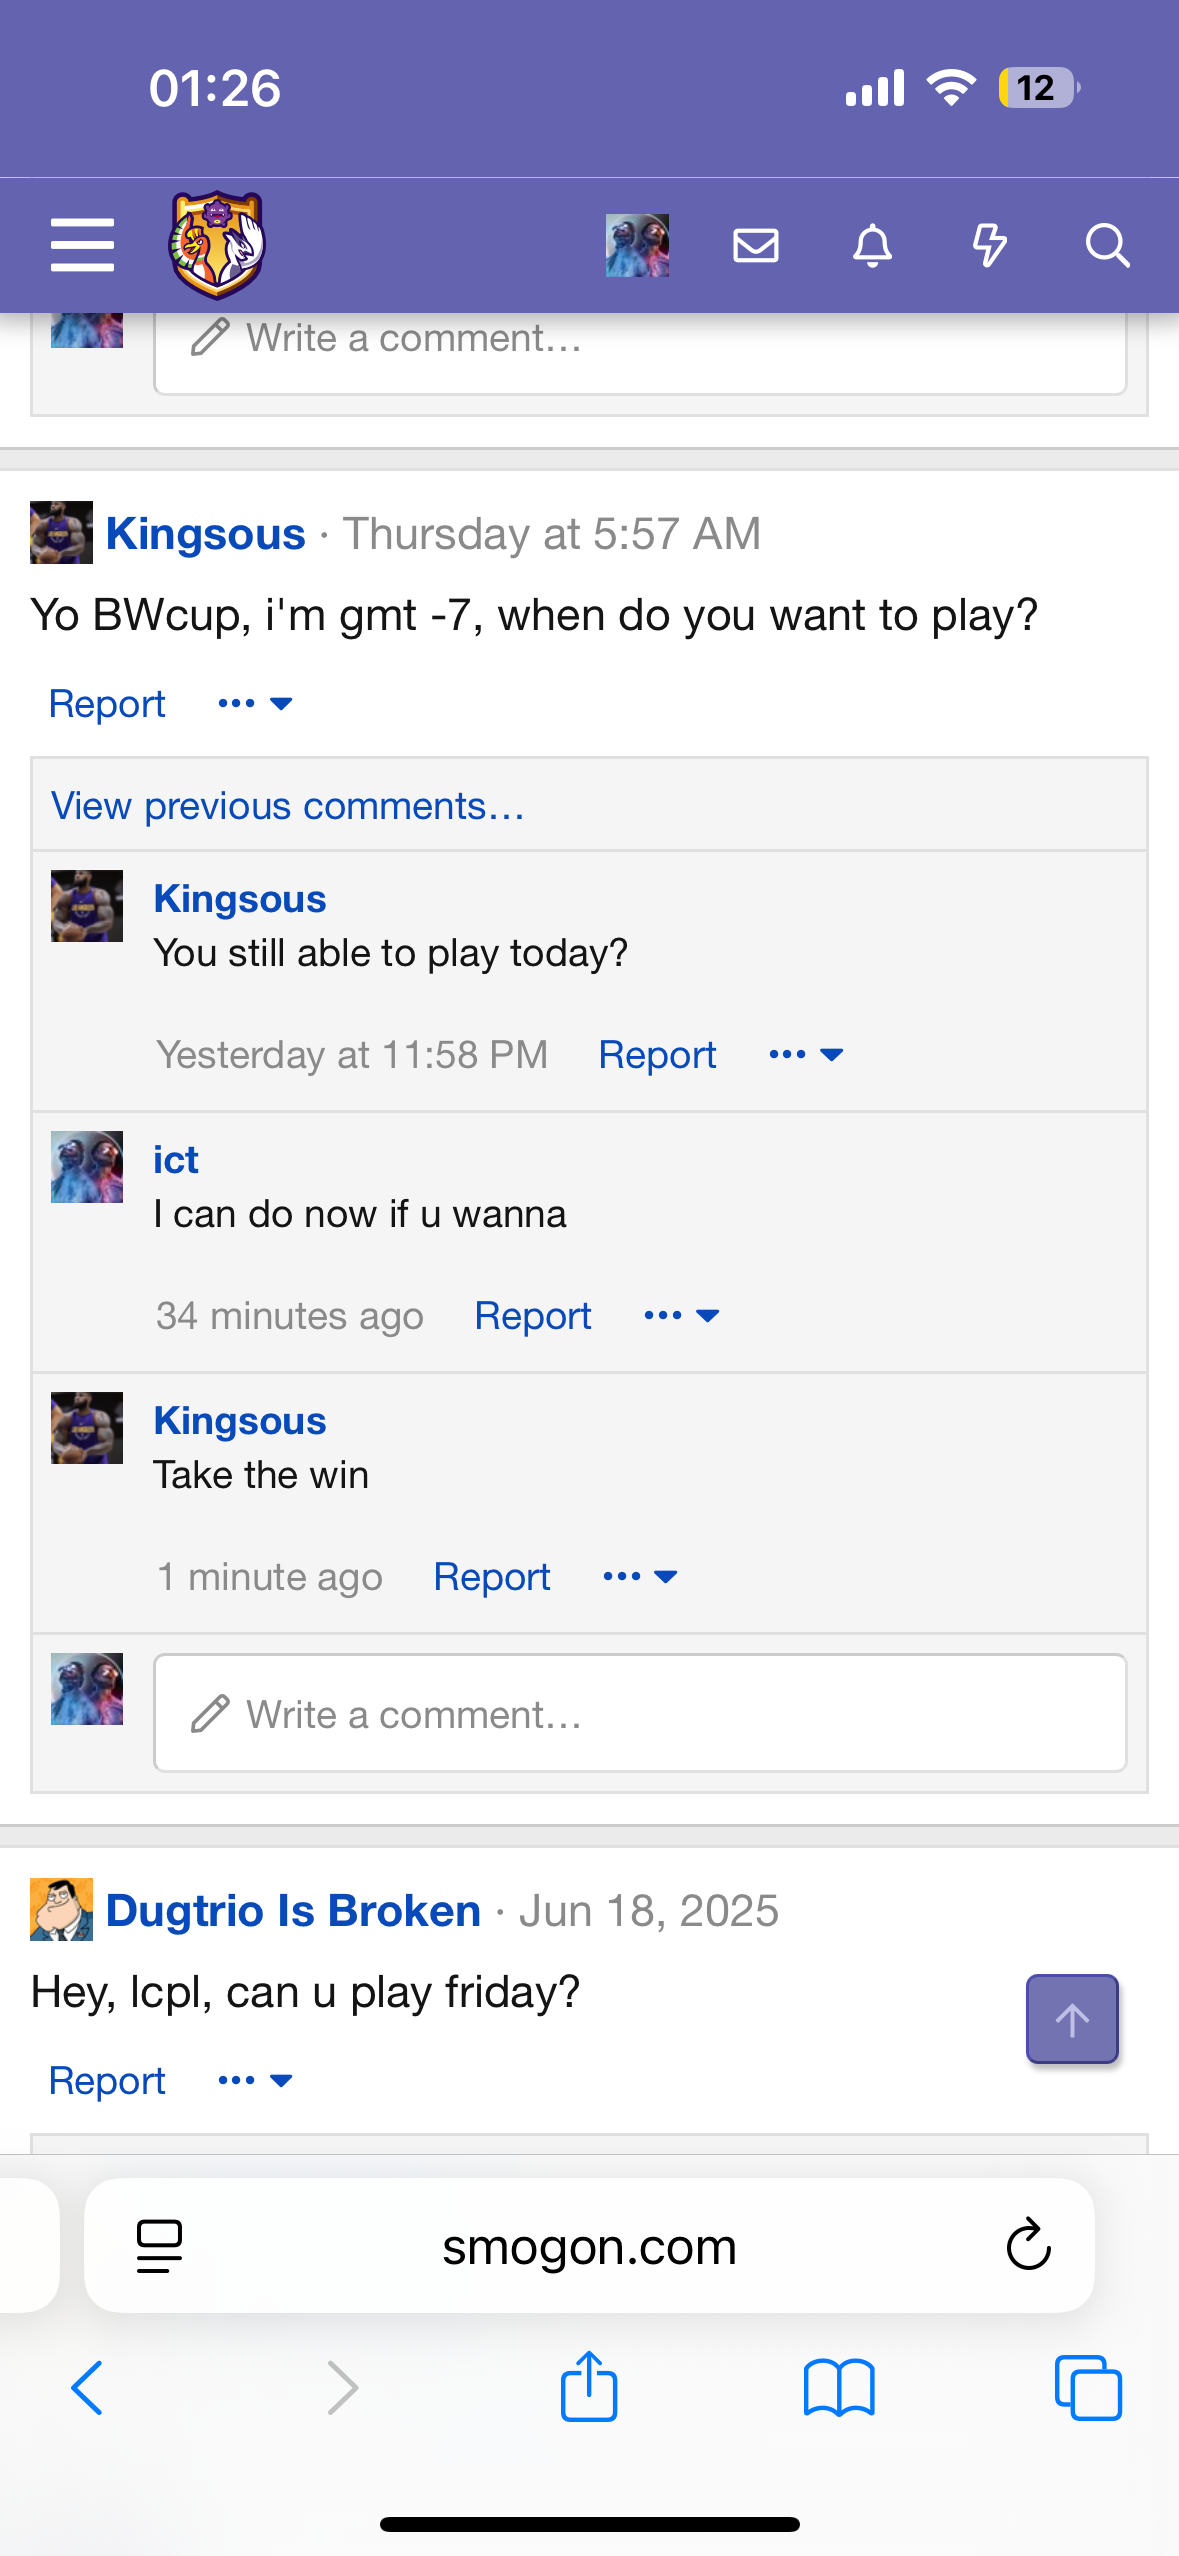The height and width of the screenshot is (2556, 1179).
Task: Tap the scroll-to-top arrow button
Action: point(1072,2018)
